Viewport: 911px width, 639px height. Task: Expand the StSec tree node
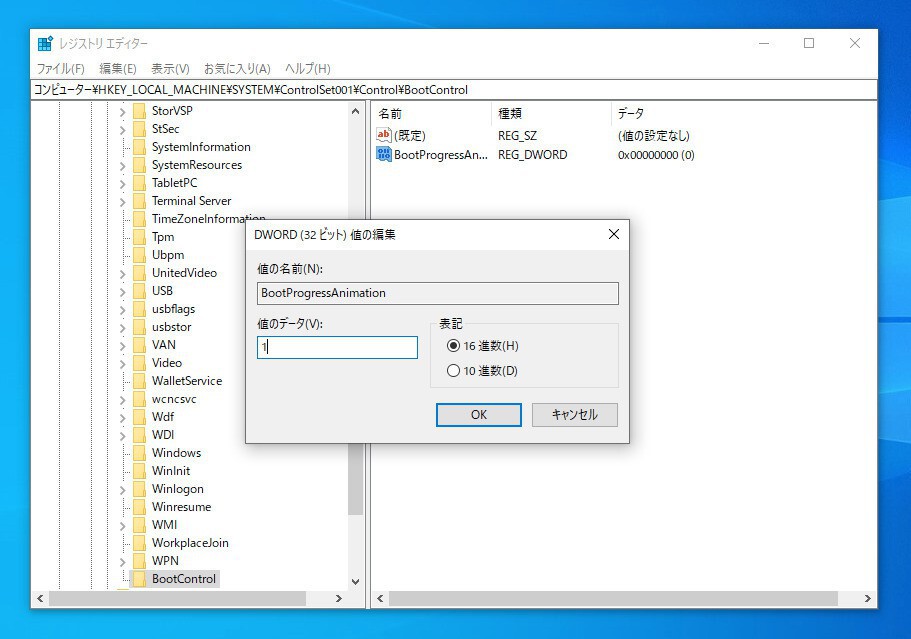(x=122, y=130)
